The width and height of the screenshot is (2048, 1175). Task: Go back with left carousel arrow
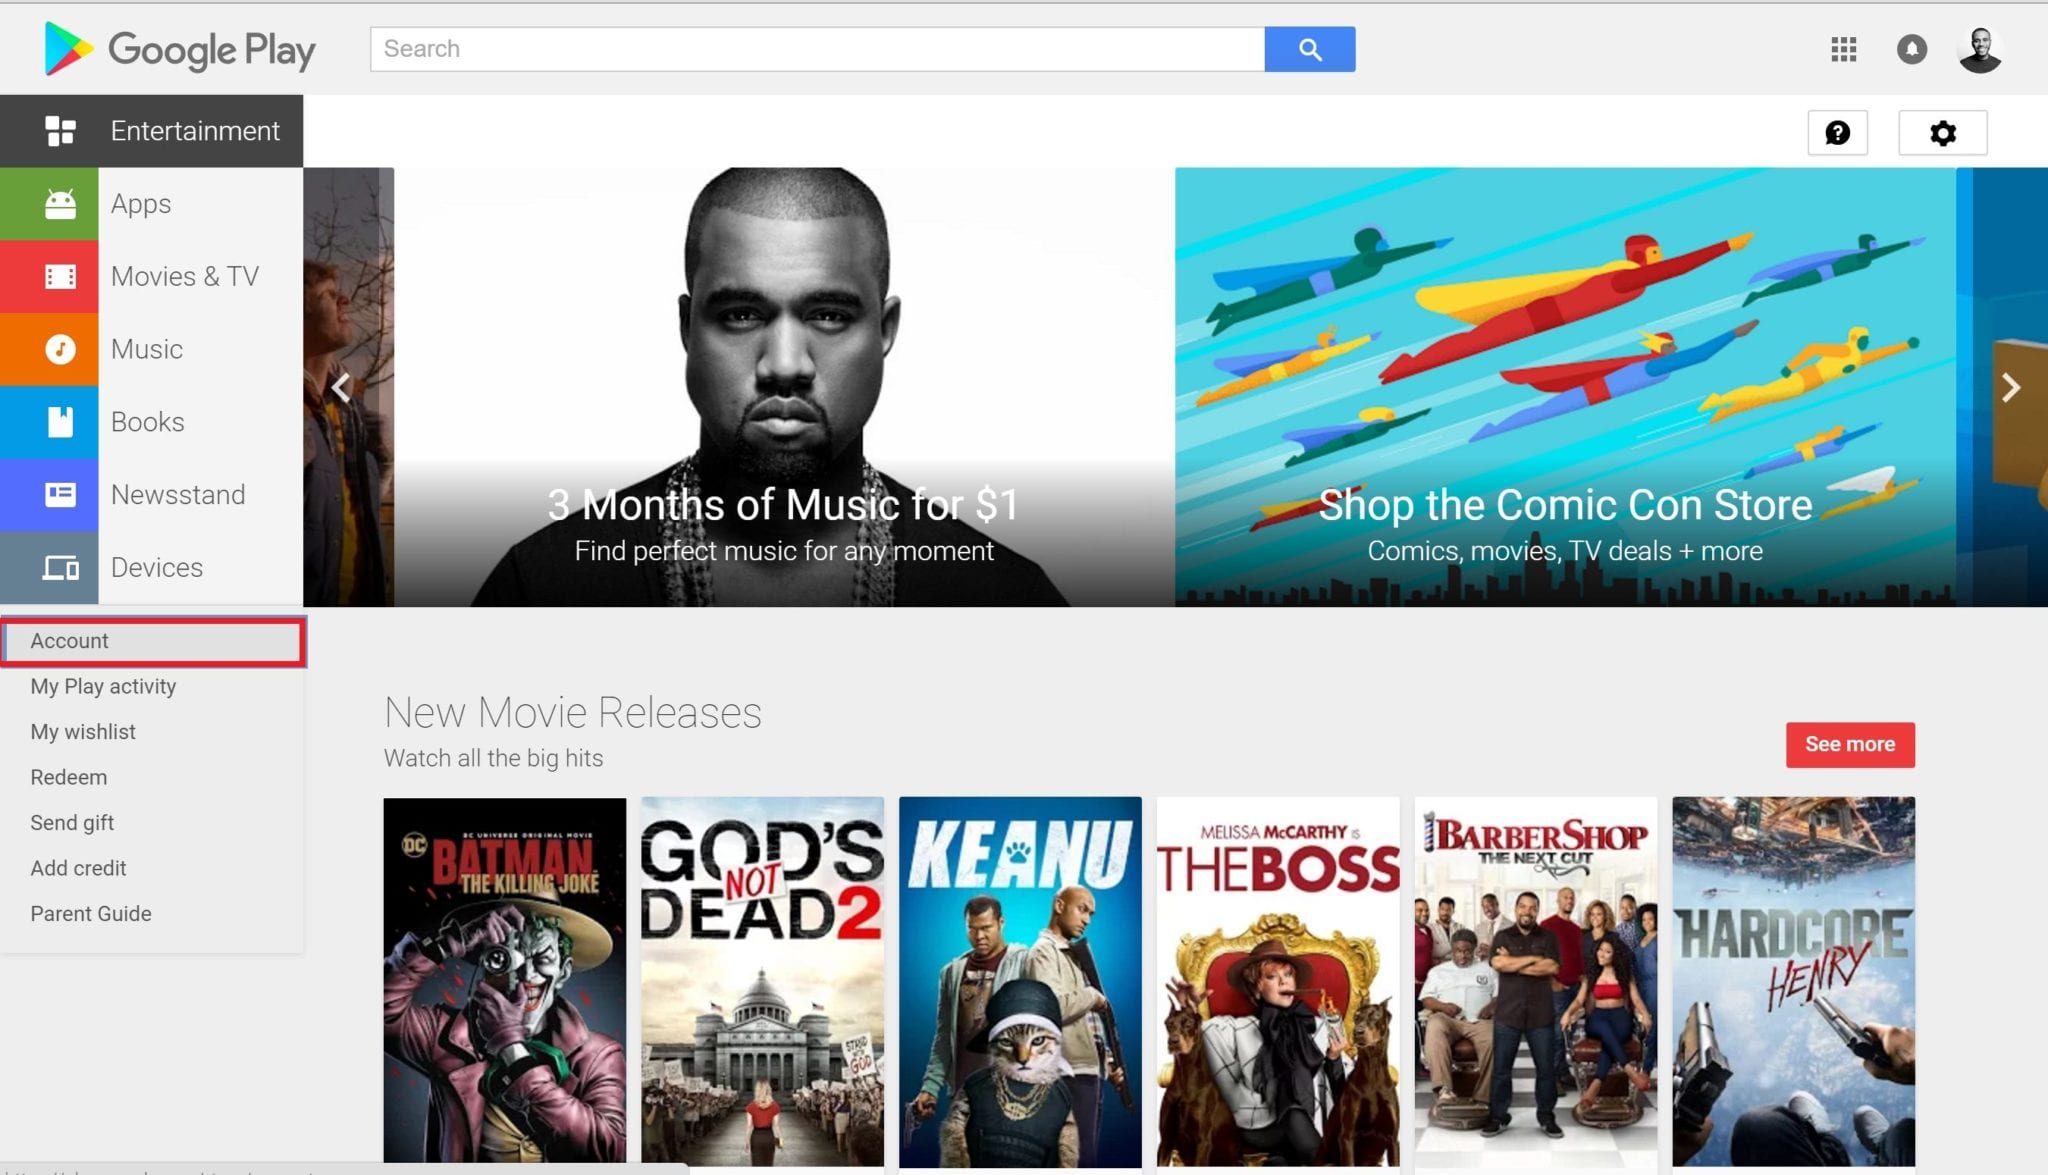[x=340, y=388]
